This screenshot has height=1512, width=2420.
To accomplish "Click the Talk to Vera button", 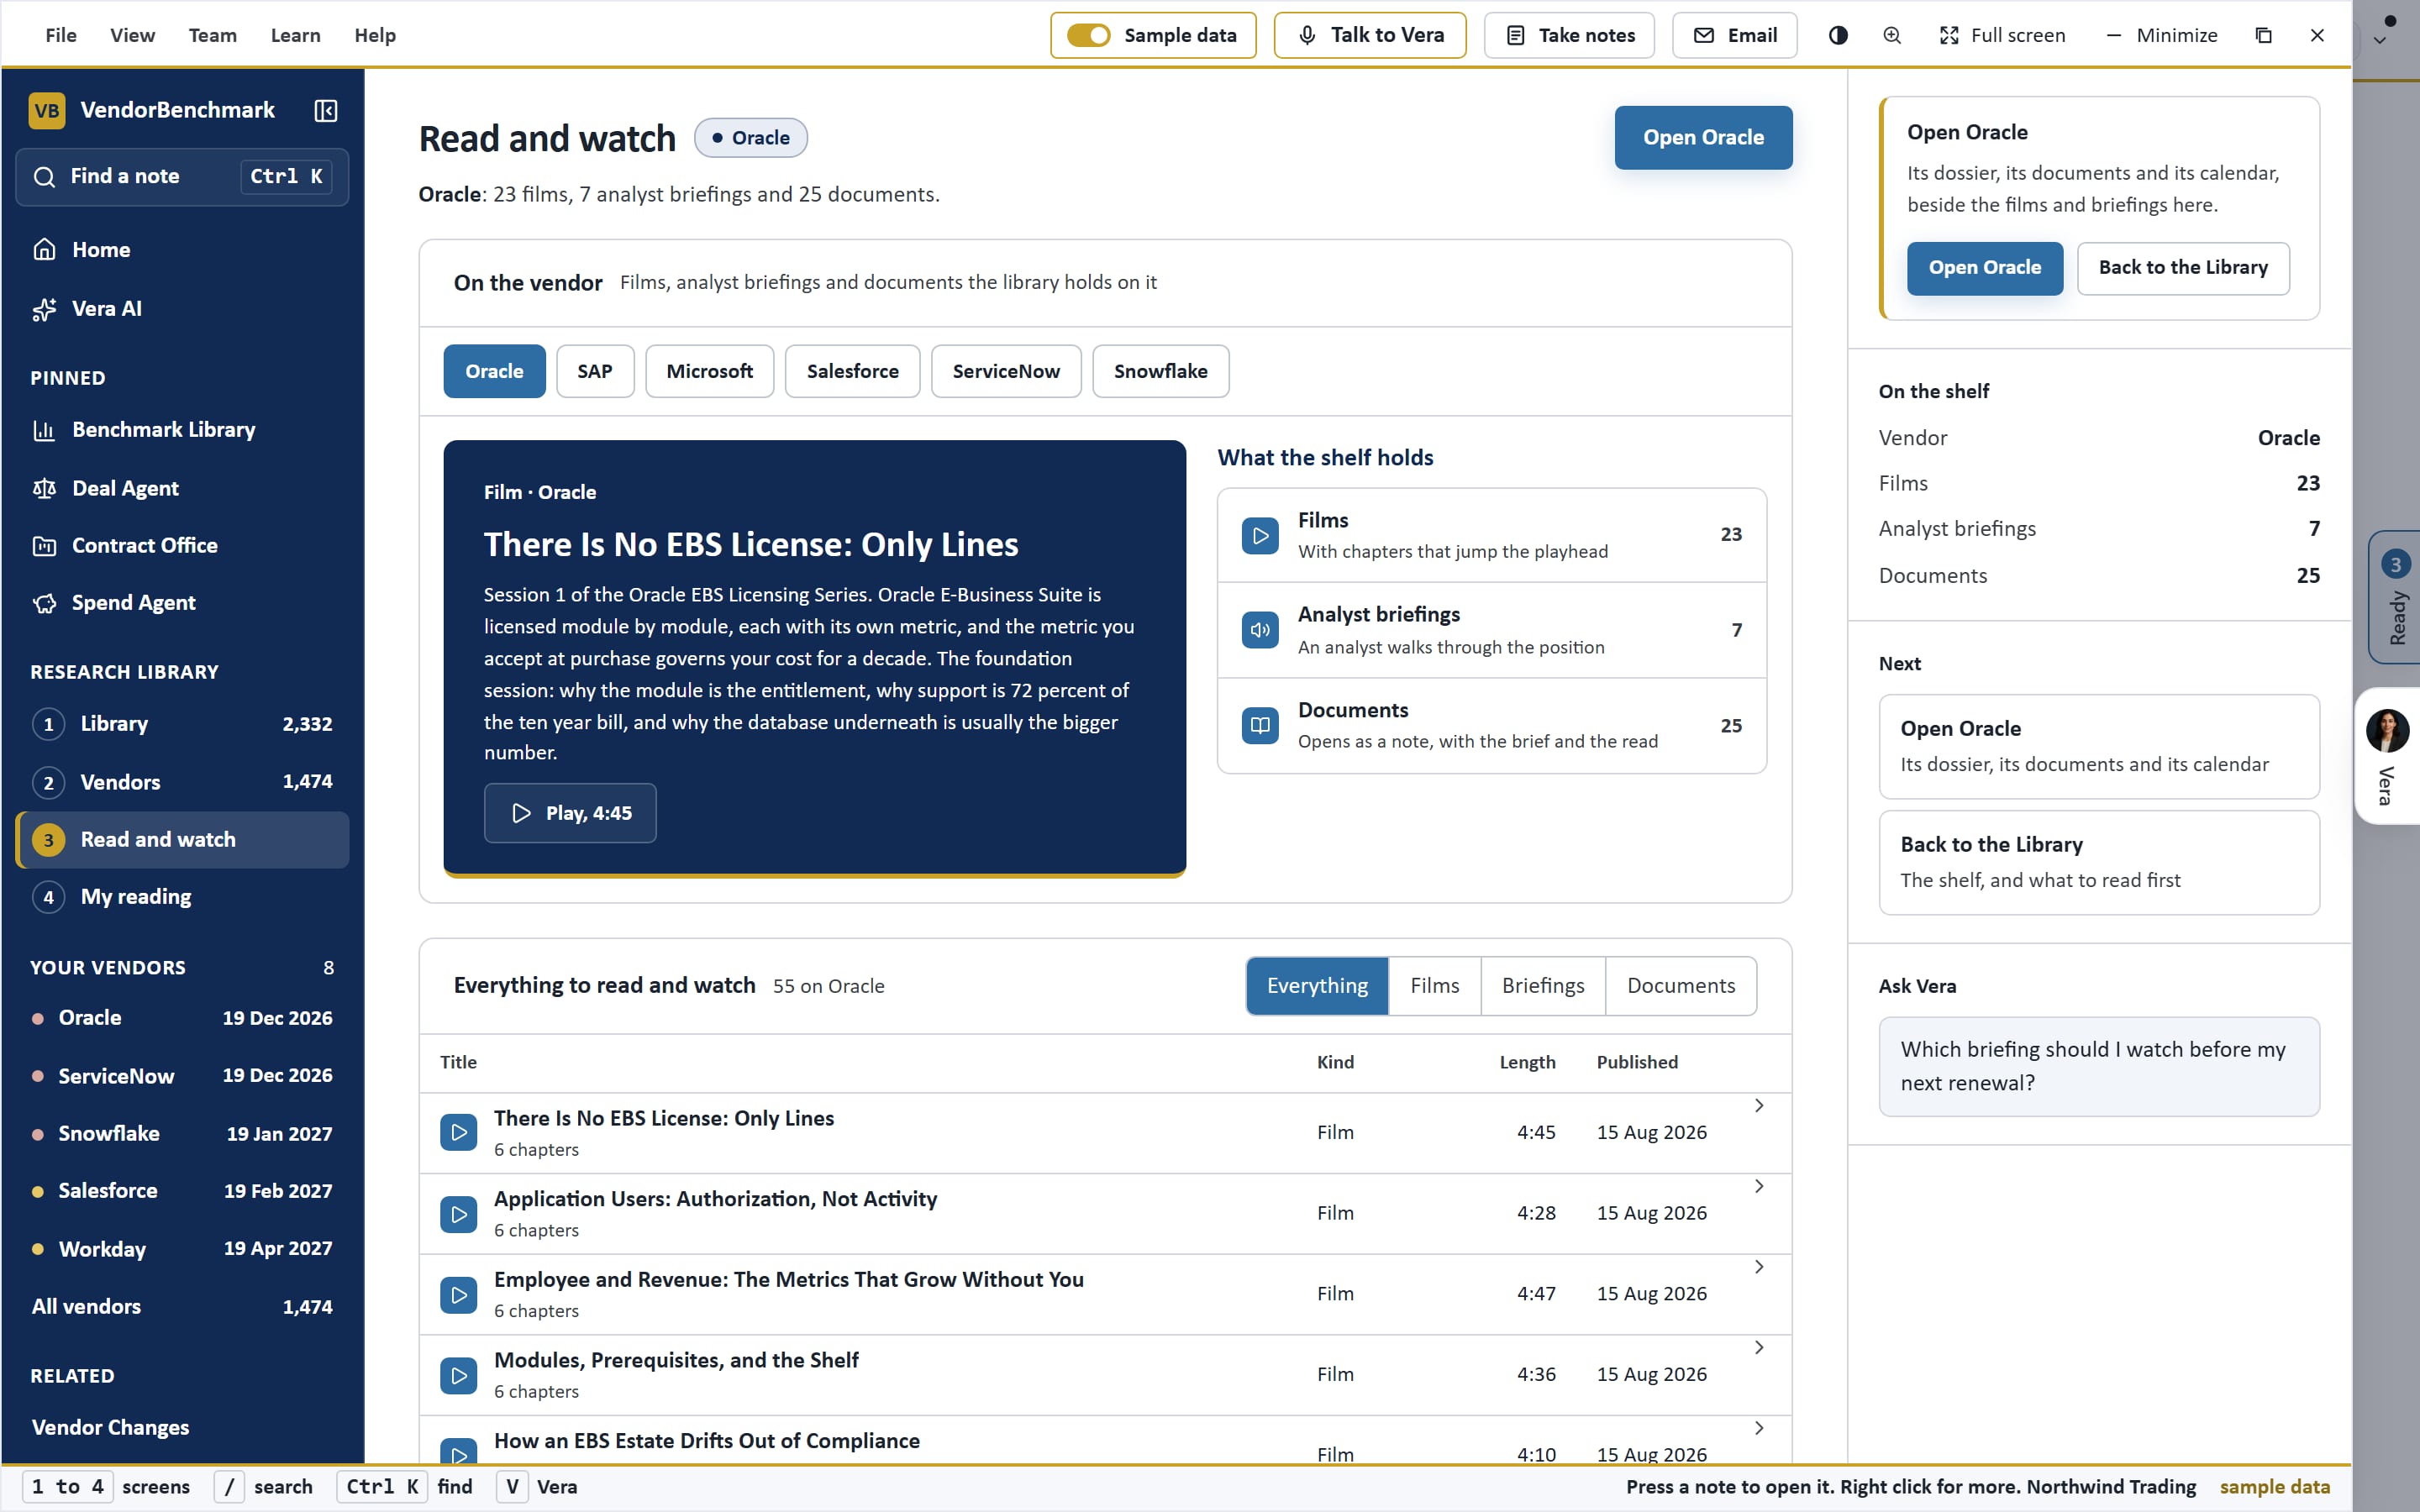I will 1370,35.
